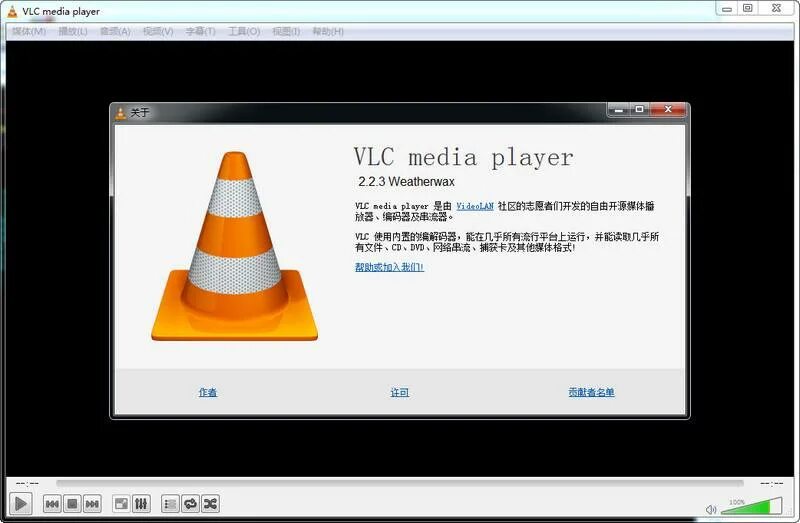Skip to the previous media track

[52, 504]
